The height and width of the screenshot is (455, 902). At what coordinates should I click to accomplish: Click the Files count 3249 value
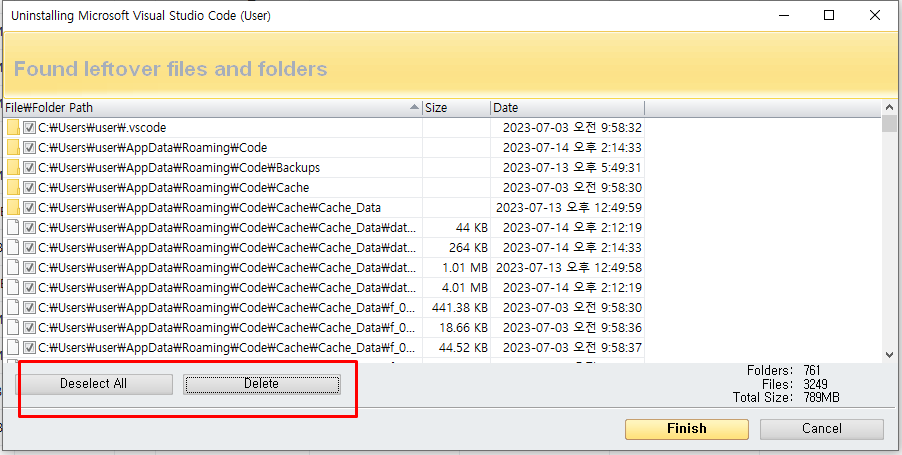pyautogui.click(x=815, y=384)
